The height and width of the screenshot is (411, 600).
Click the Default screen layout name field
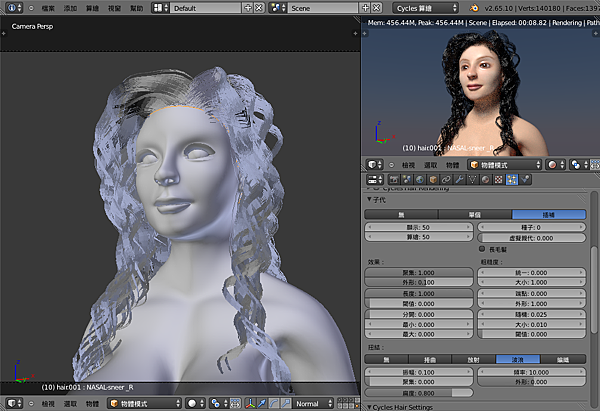pyautogui.click(x=205, y=8)
